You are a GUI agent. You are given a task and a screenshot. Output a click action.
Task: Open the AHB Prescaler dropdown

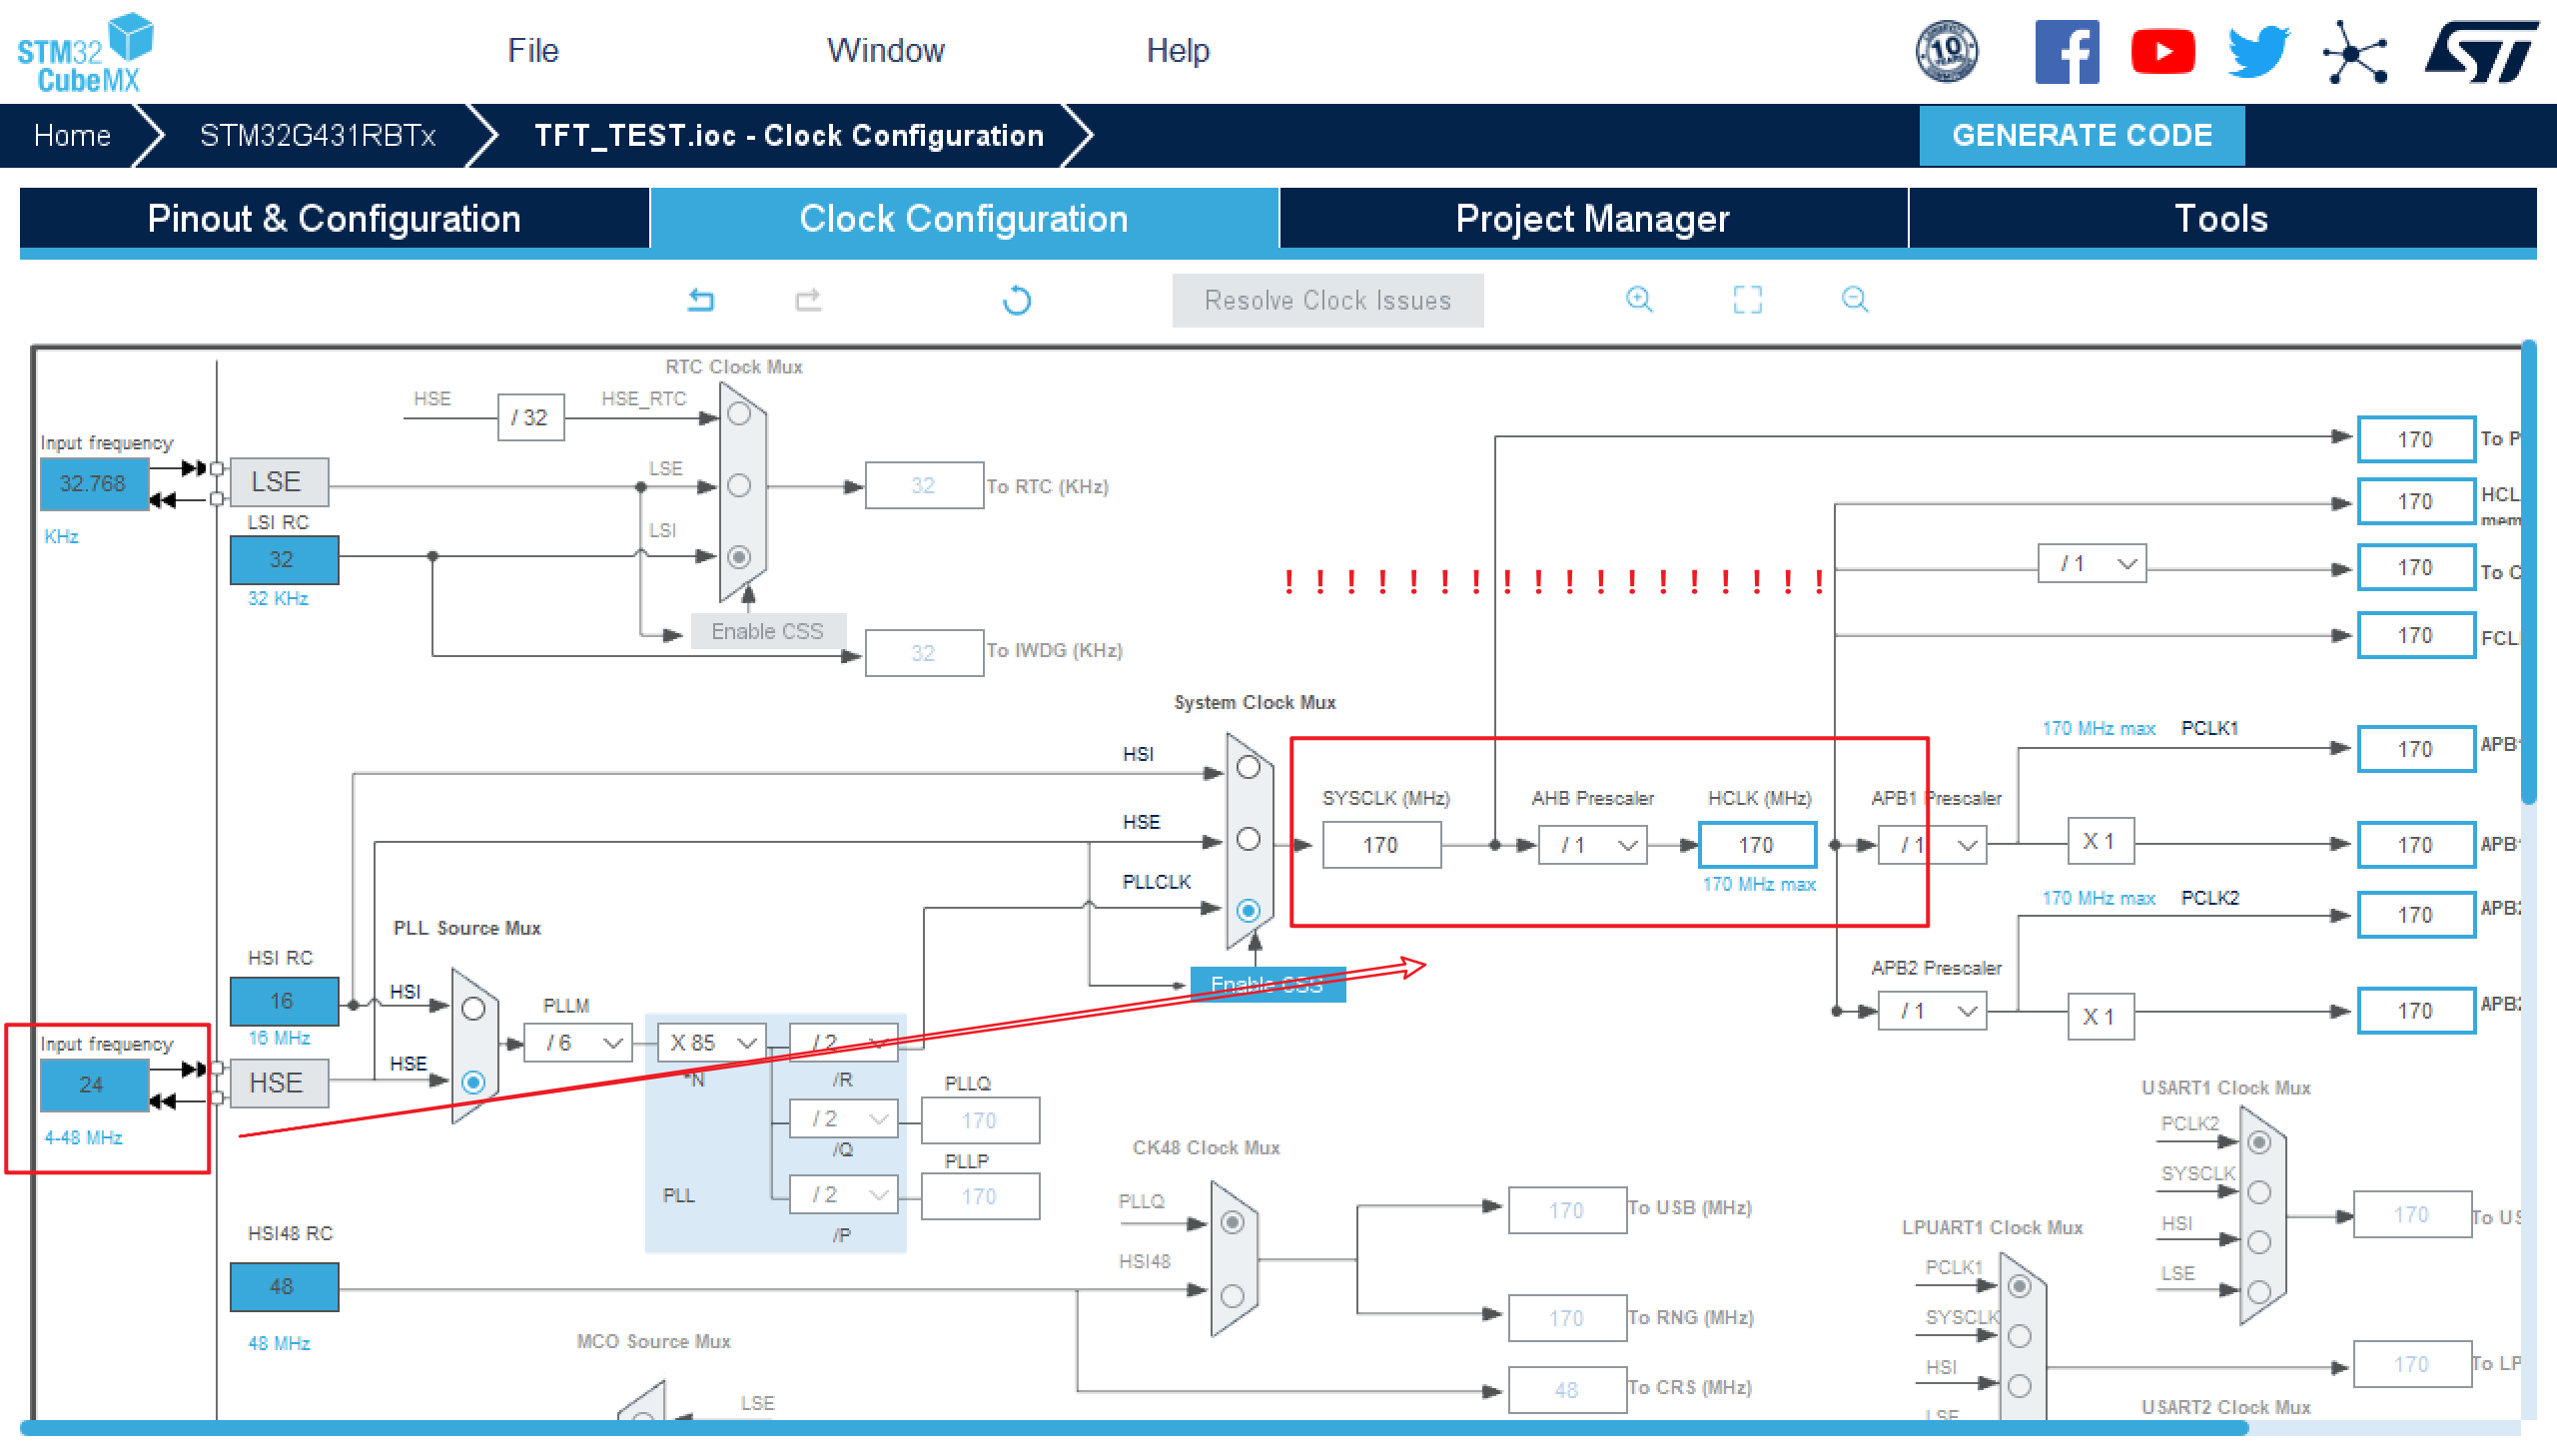1593,845
